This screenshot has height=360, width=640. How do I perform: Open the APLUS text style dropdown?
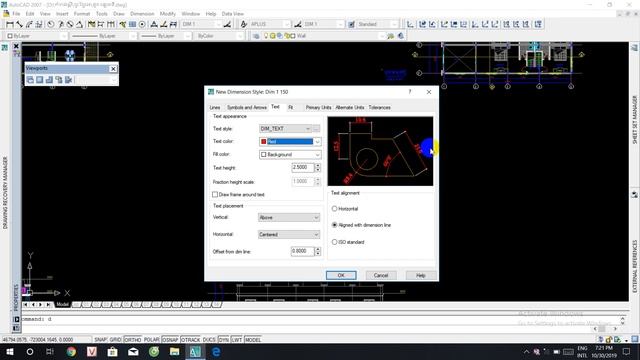270,24
